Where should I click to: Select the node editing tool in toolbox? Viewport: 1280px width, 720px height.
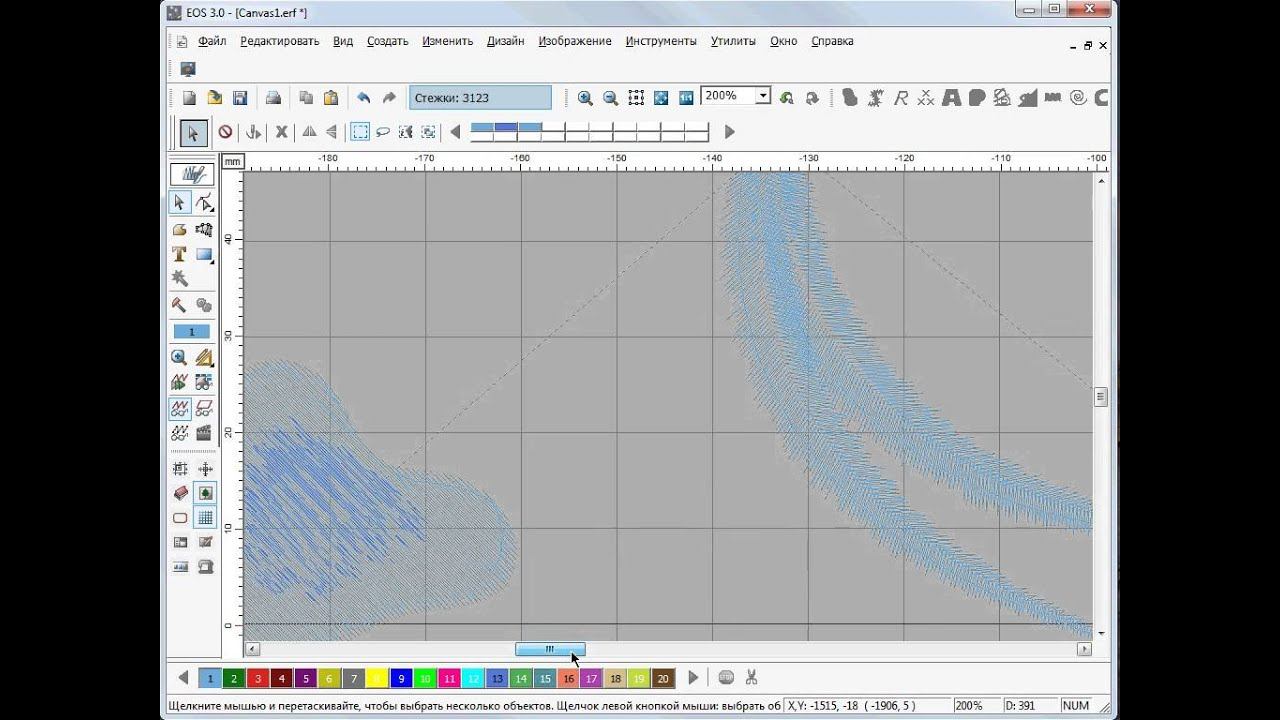204,202
